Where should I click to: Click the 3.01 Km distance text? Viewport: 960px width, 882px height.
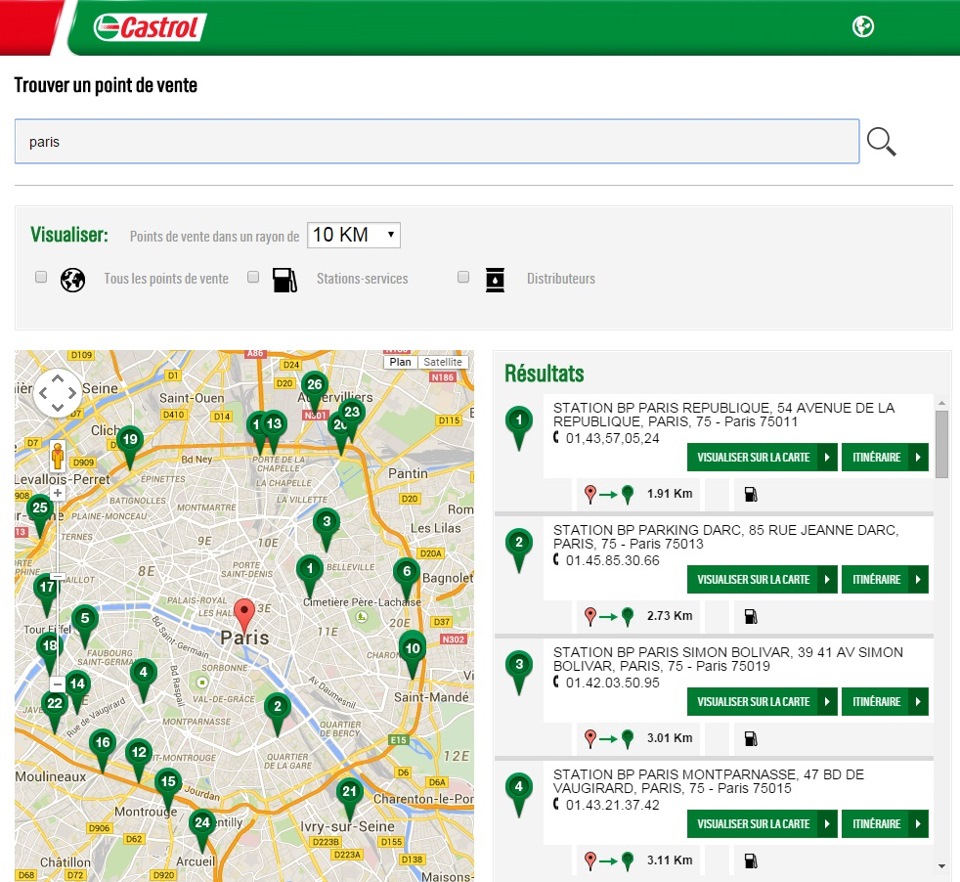[670, 738]
